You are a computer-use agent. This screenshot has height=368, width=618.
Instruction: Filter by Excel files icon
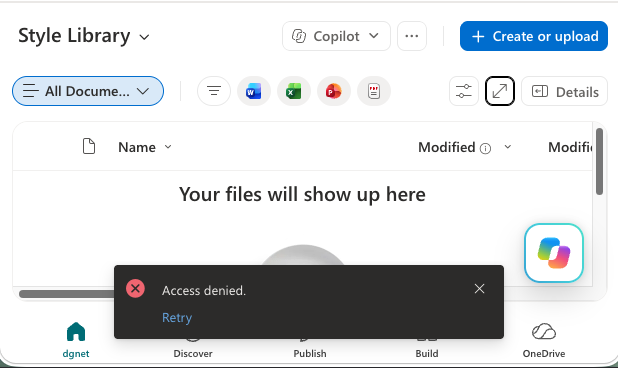294,91
